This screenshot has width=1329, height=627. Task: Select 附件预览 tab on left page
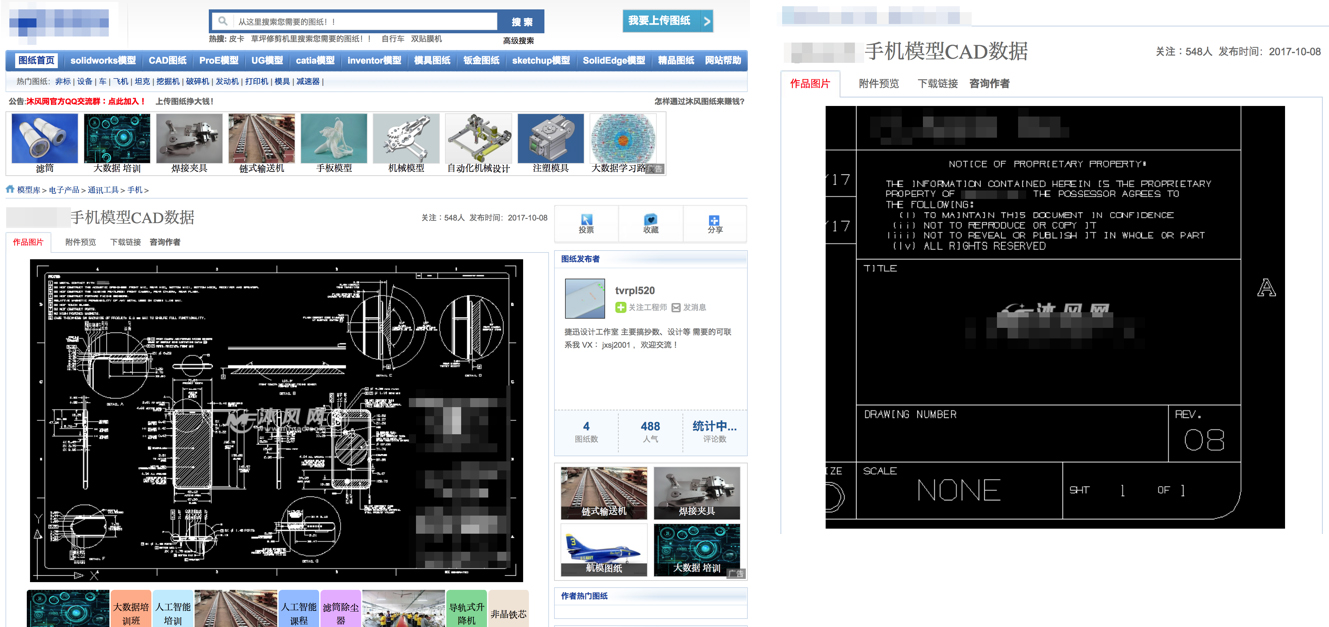(x=81, y=242)
